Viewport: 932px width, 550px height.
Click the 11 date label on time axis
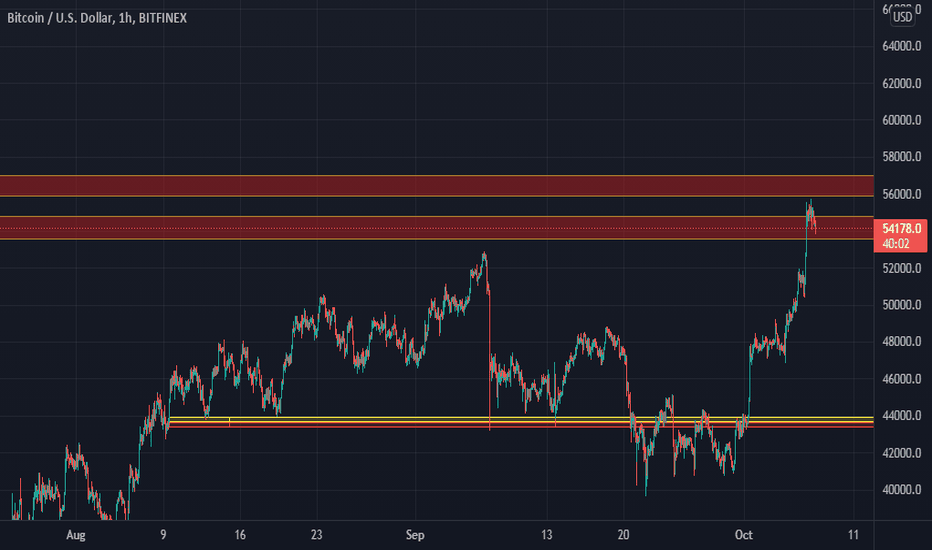click(853, 535)
